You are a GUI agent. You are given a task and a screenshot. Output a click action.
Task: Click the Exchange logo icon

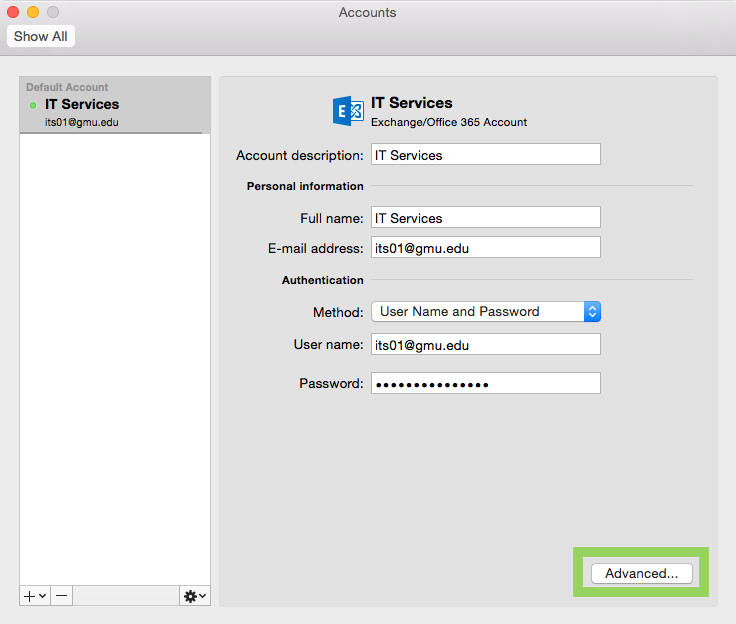[x=348, y=111]
